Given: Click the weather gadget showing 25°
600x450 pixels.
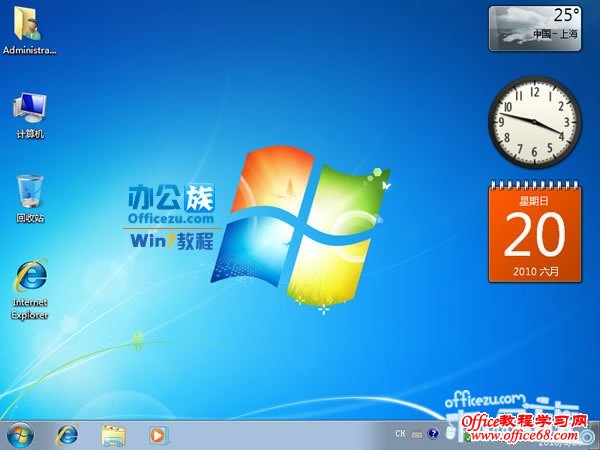Looking at the screenshot, I should 535,29.
